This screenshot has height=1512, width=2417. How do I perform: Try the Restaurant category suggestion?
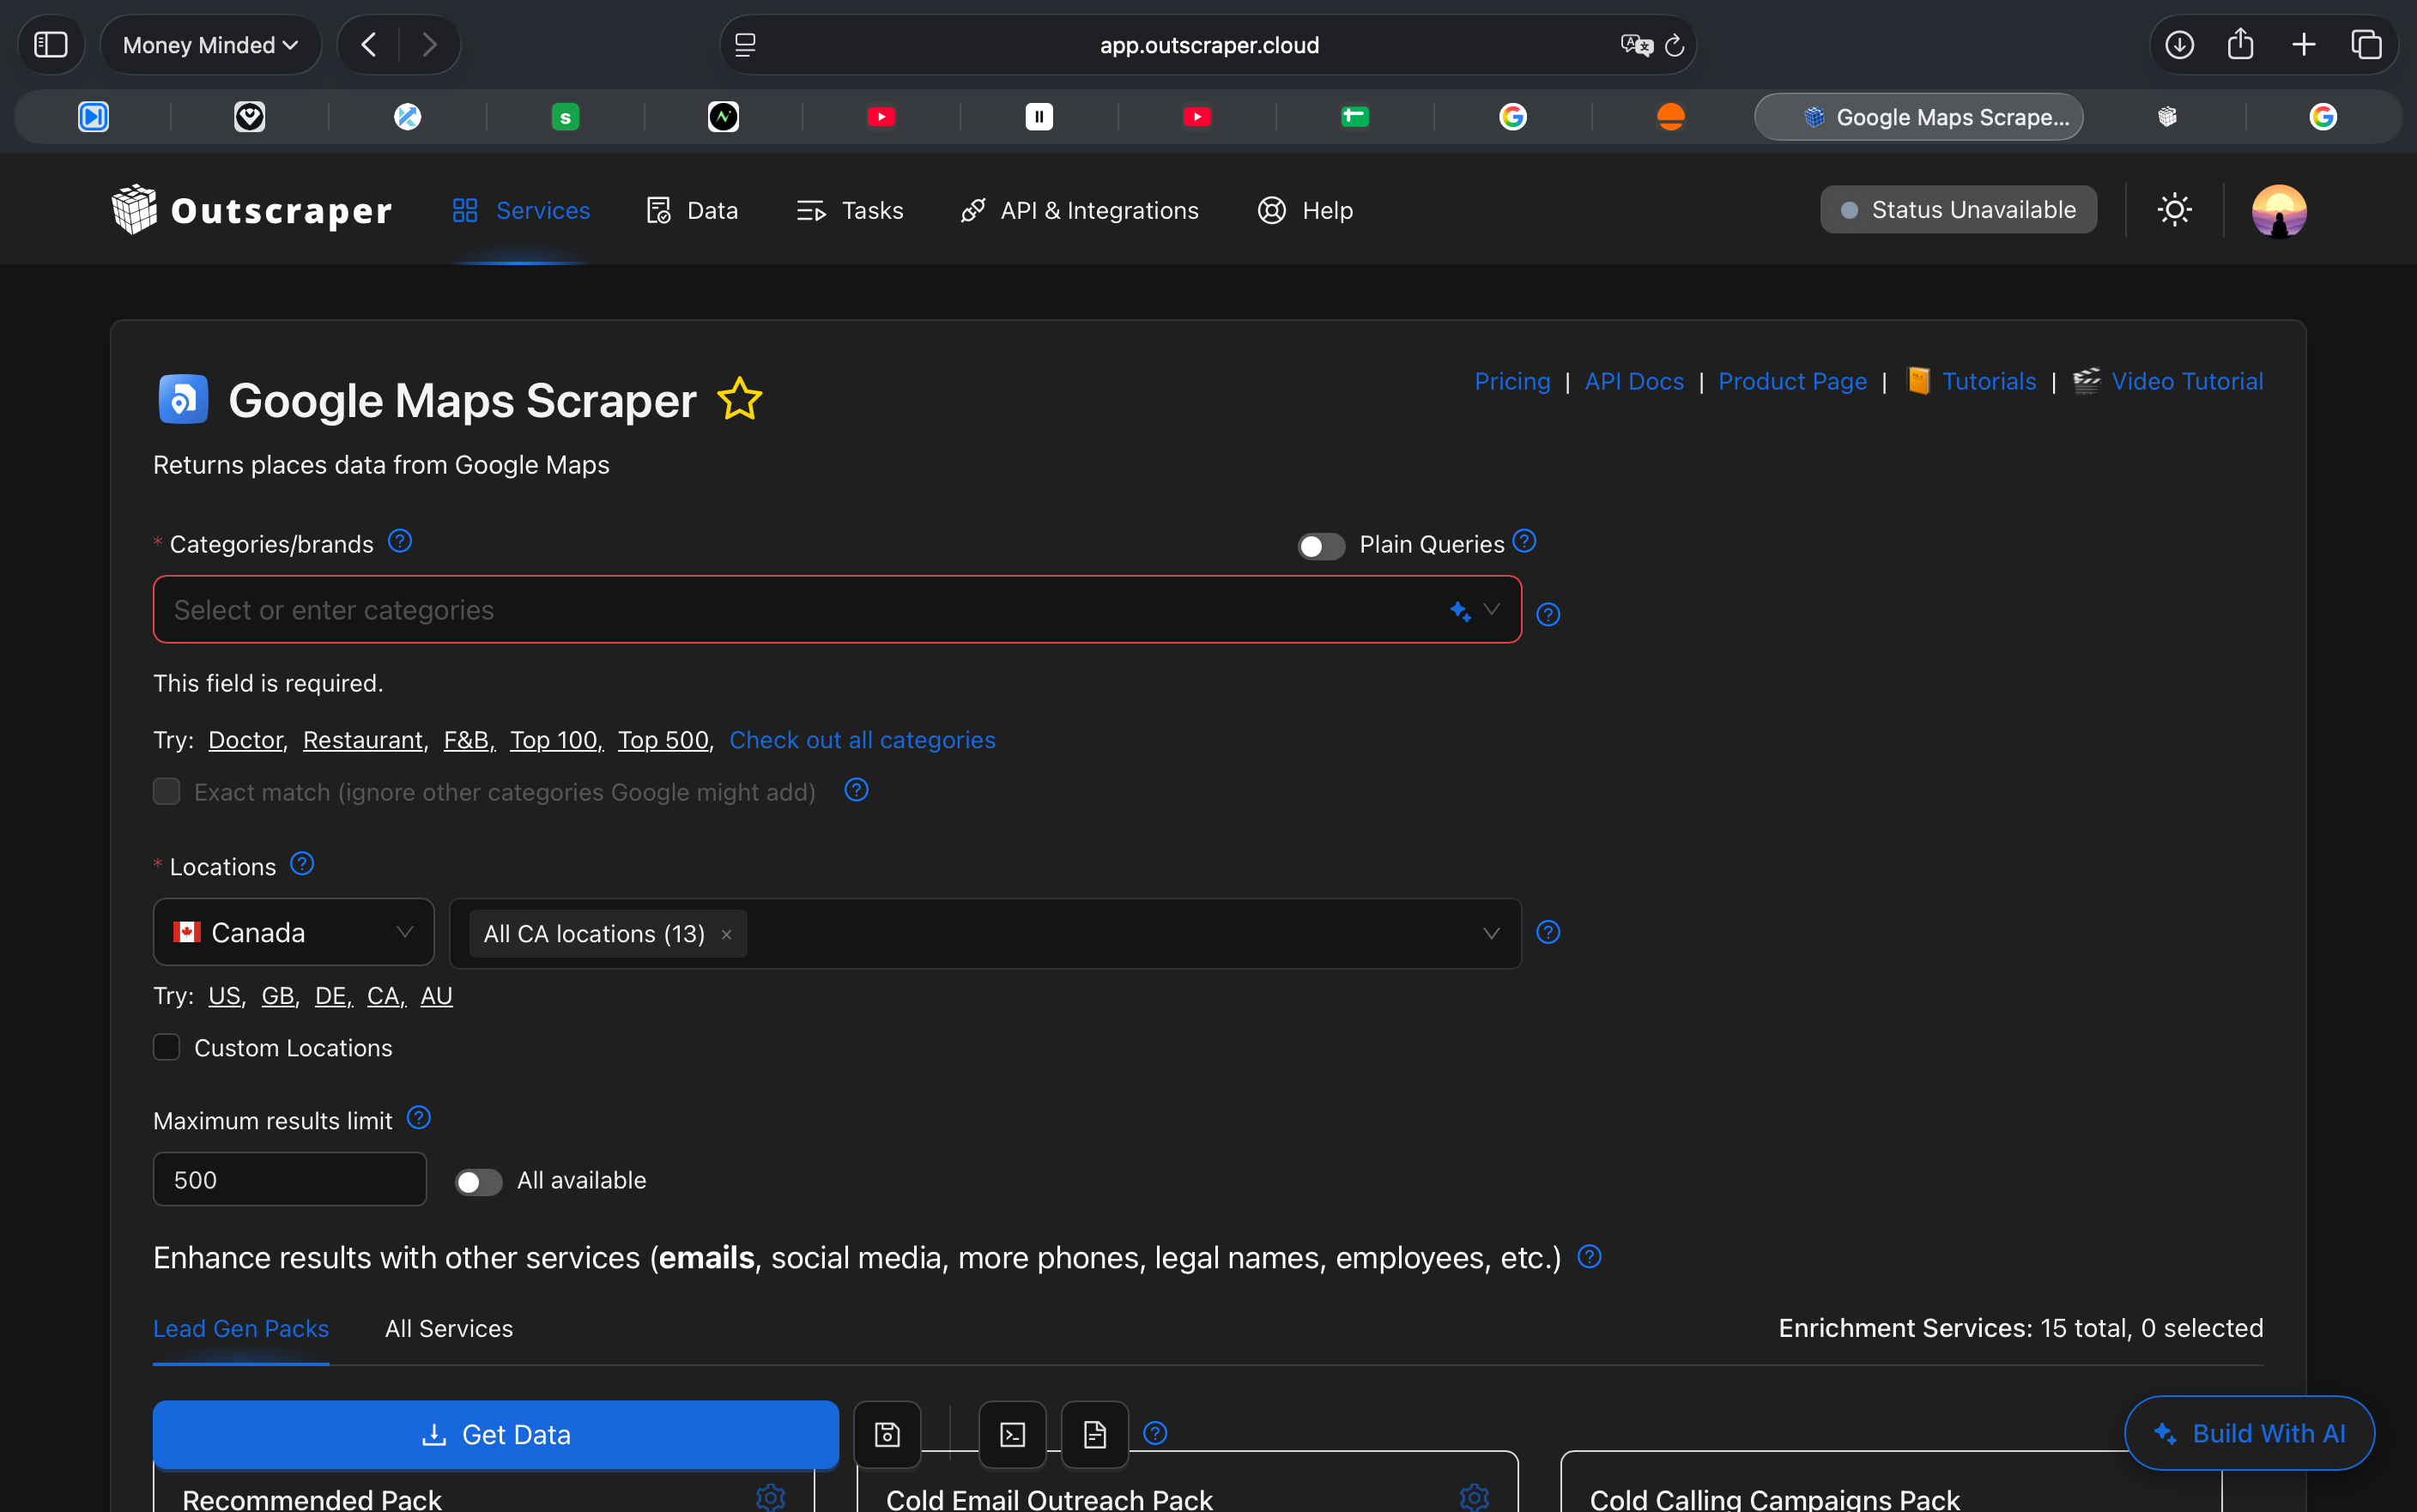click(363, 740)
